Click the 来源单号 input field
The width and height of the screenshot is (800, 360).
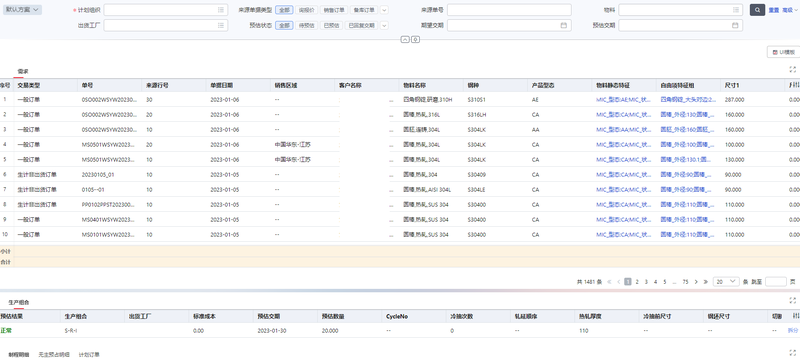tap(509, 10)
